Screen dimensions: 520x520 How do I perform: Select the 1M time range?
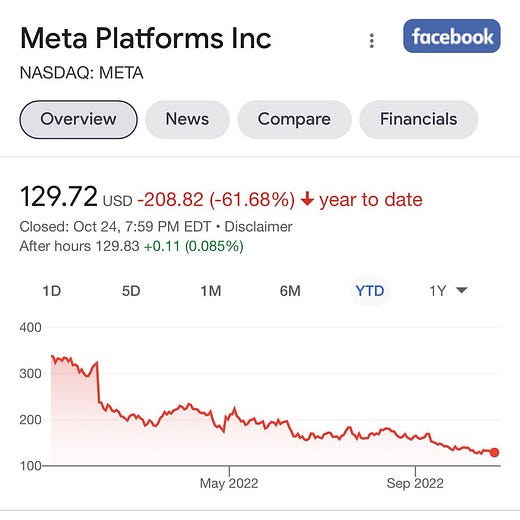coord(211,291)
